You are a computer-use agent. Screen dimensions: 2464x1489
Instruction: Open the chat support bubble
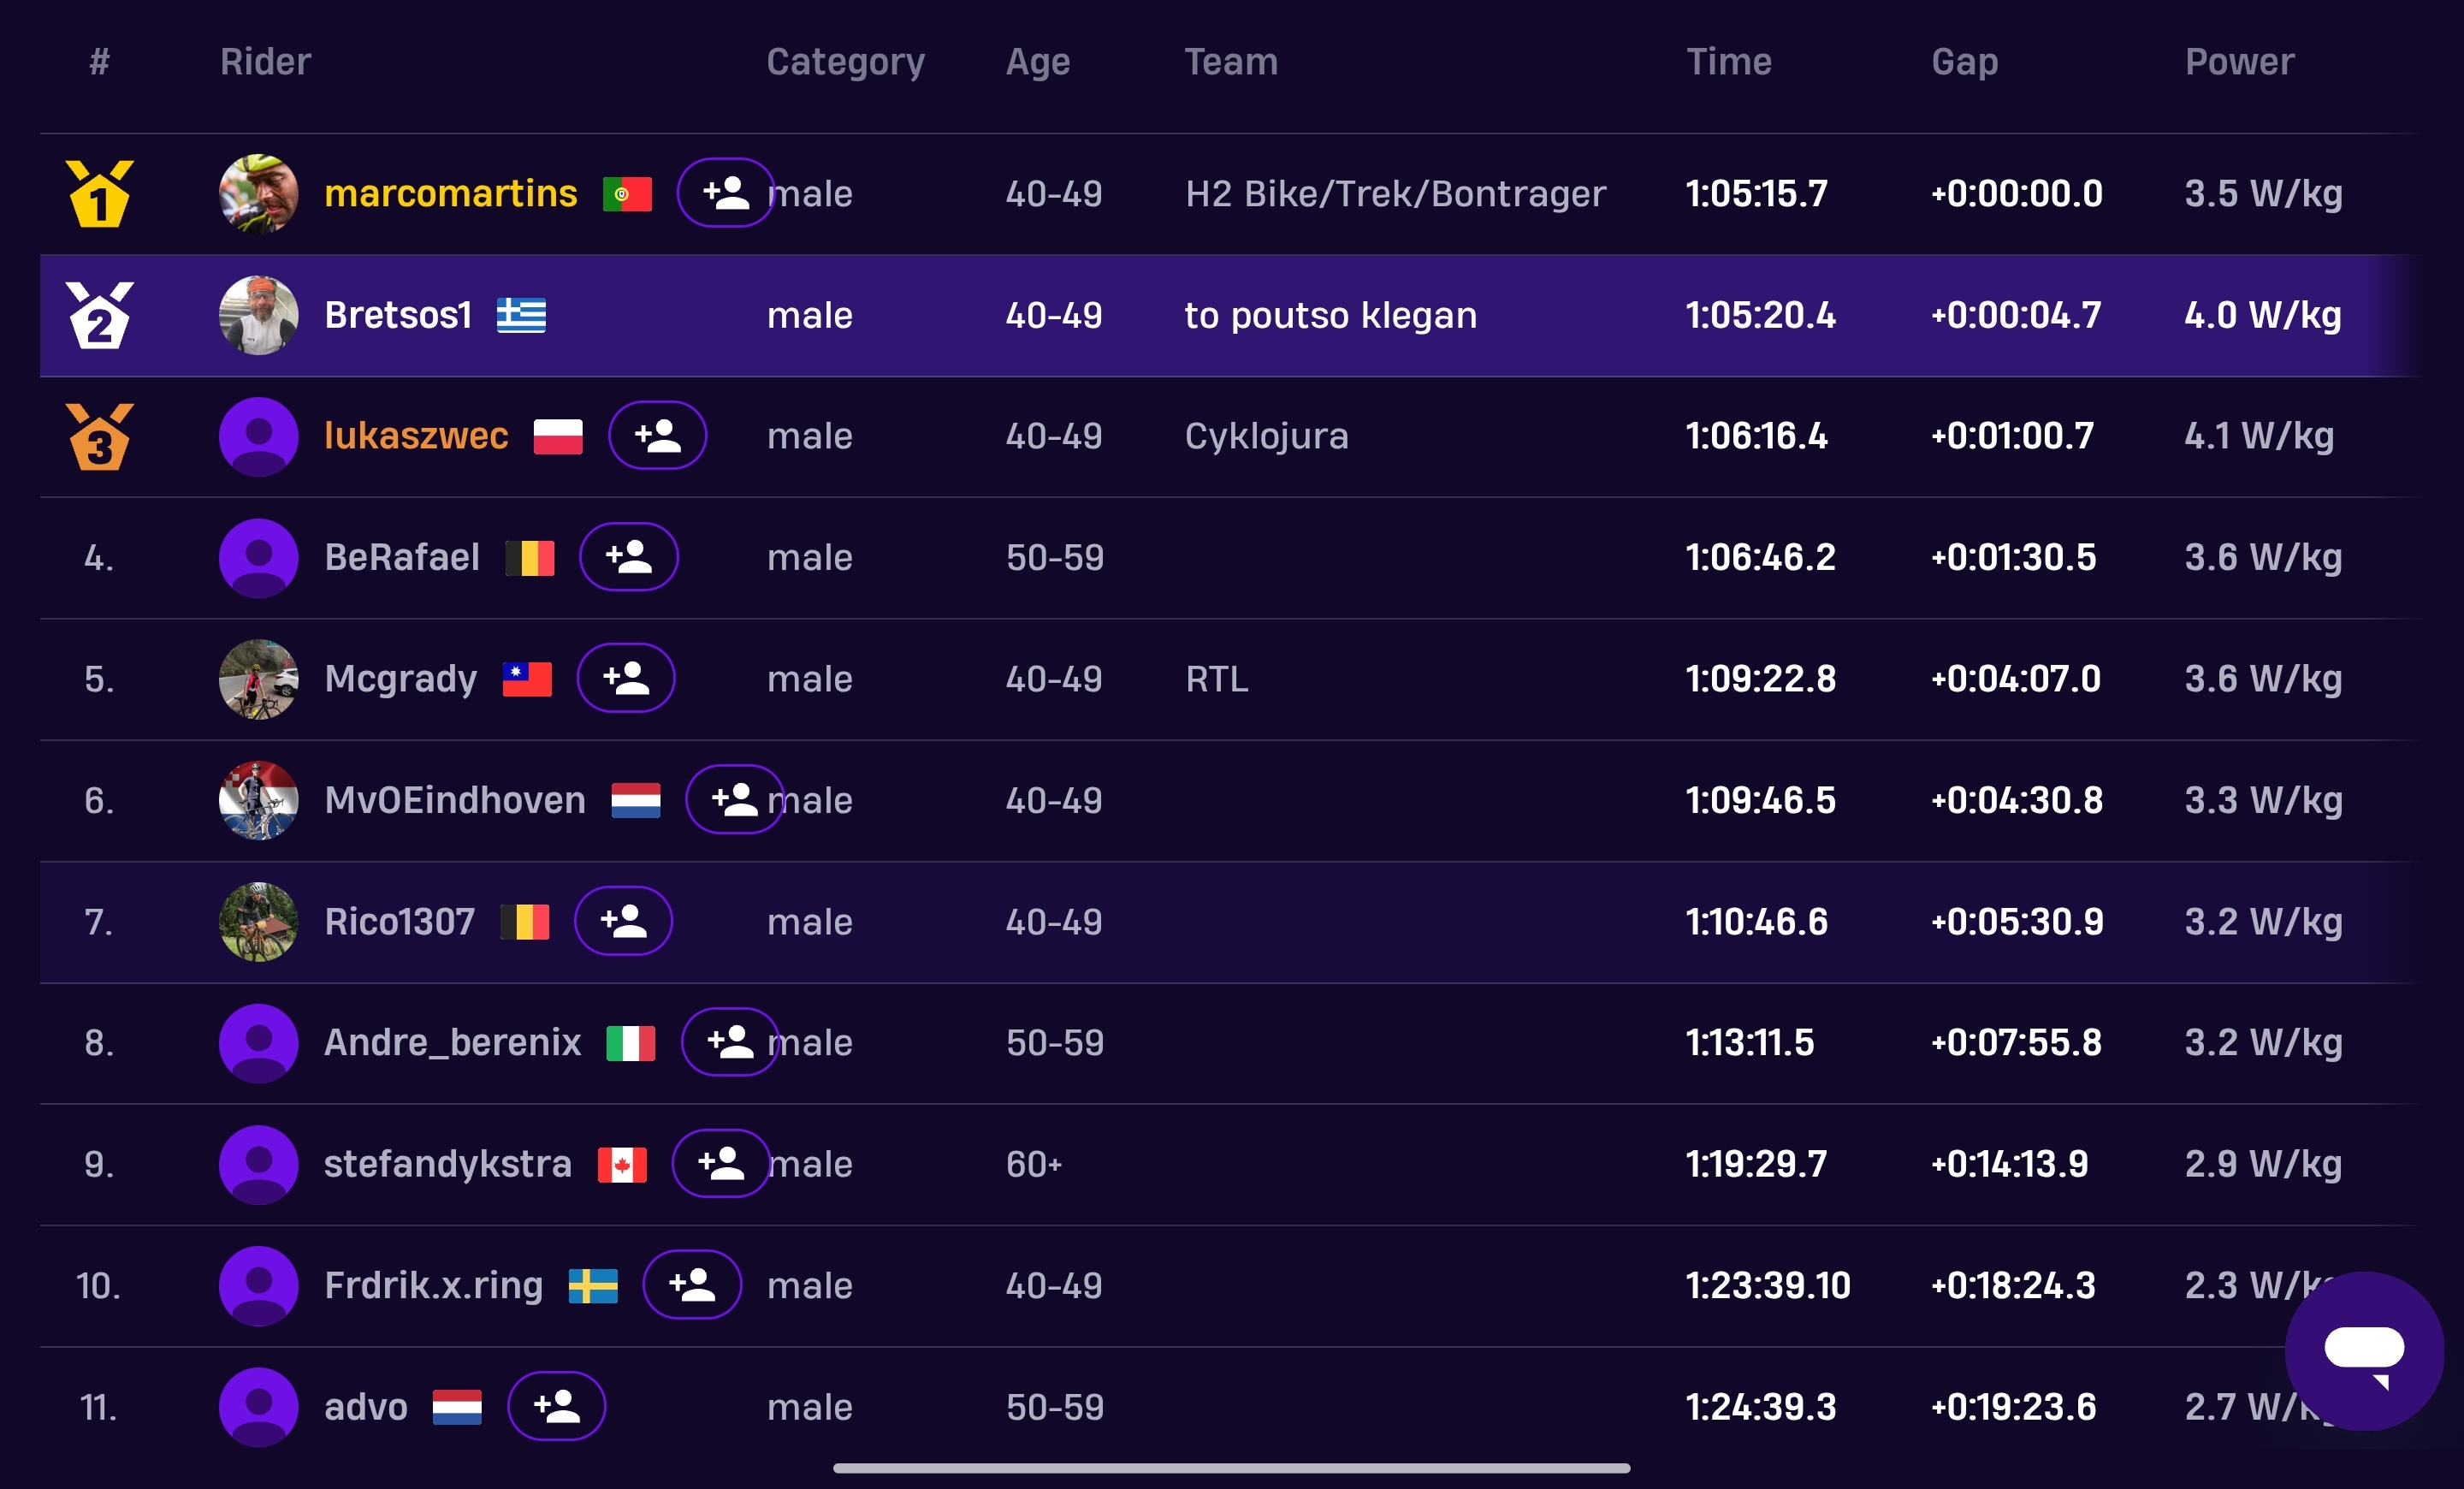tap(2363, 1351)
